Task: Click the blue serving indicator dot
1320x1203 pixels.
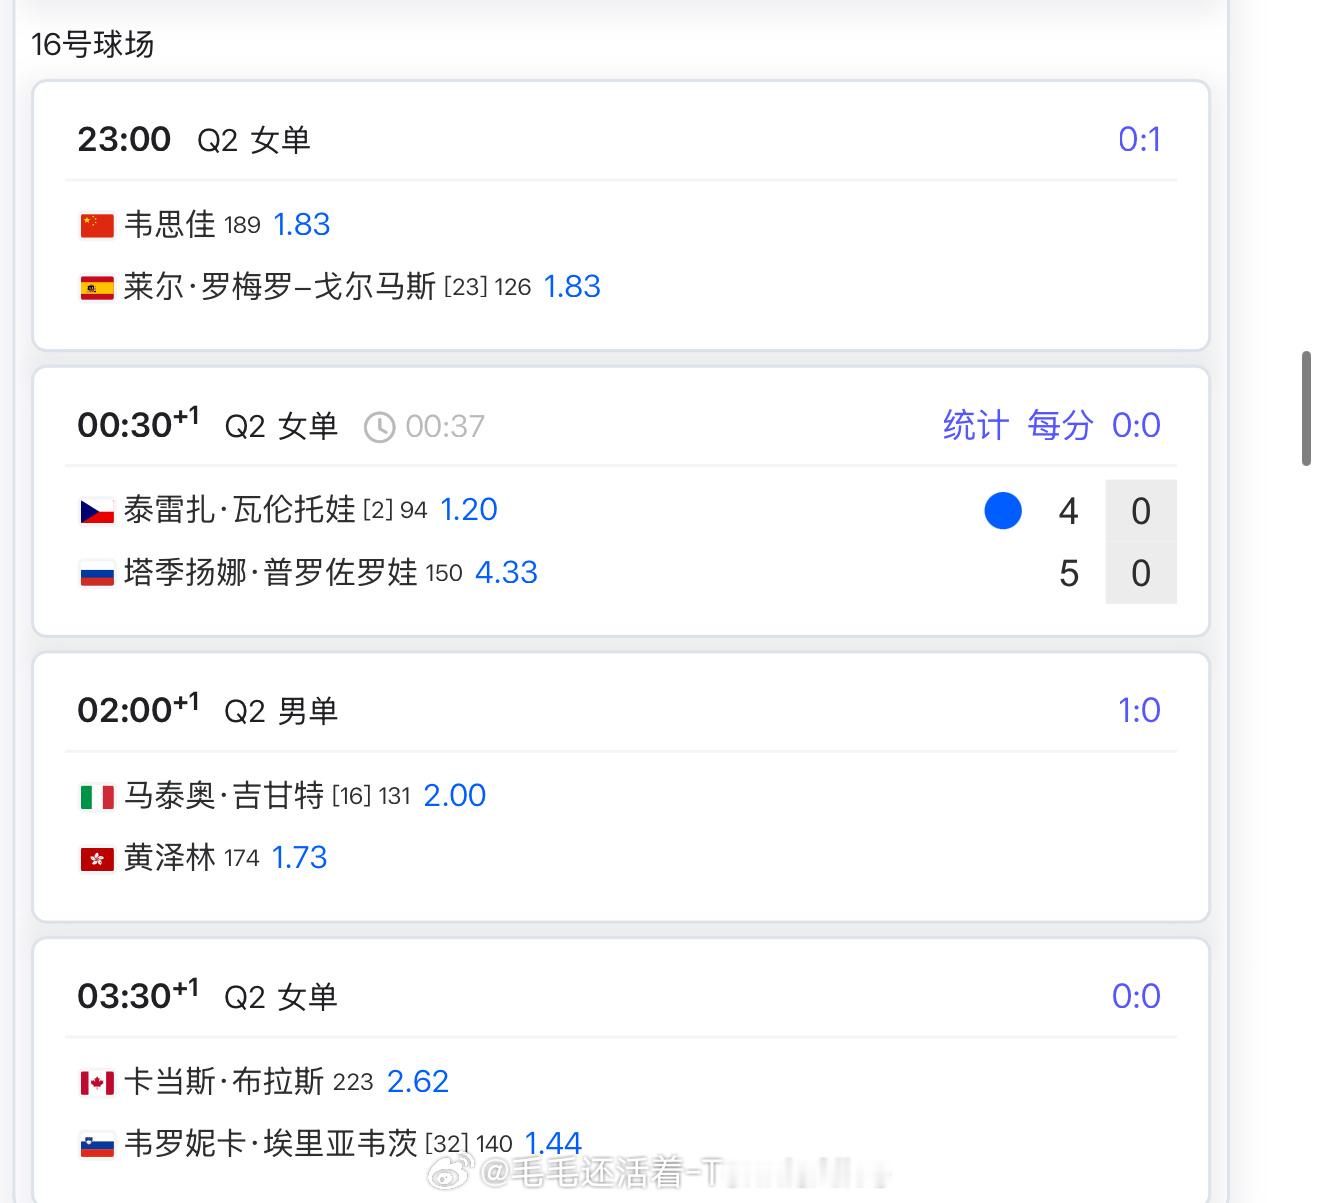Action: tap(1003, 511)
